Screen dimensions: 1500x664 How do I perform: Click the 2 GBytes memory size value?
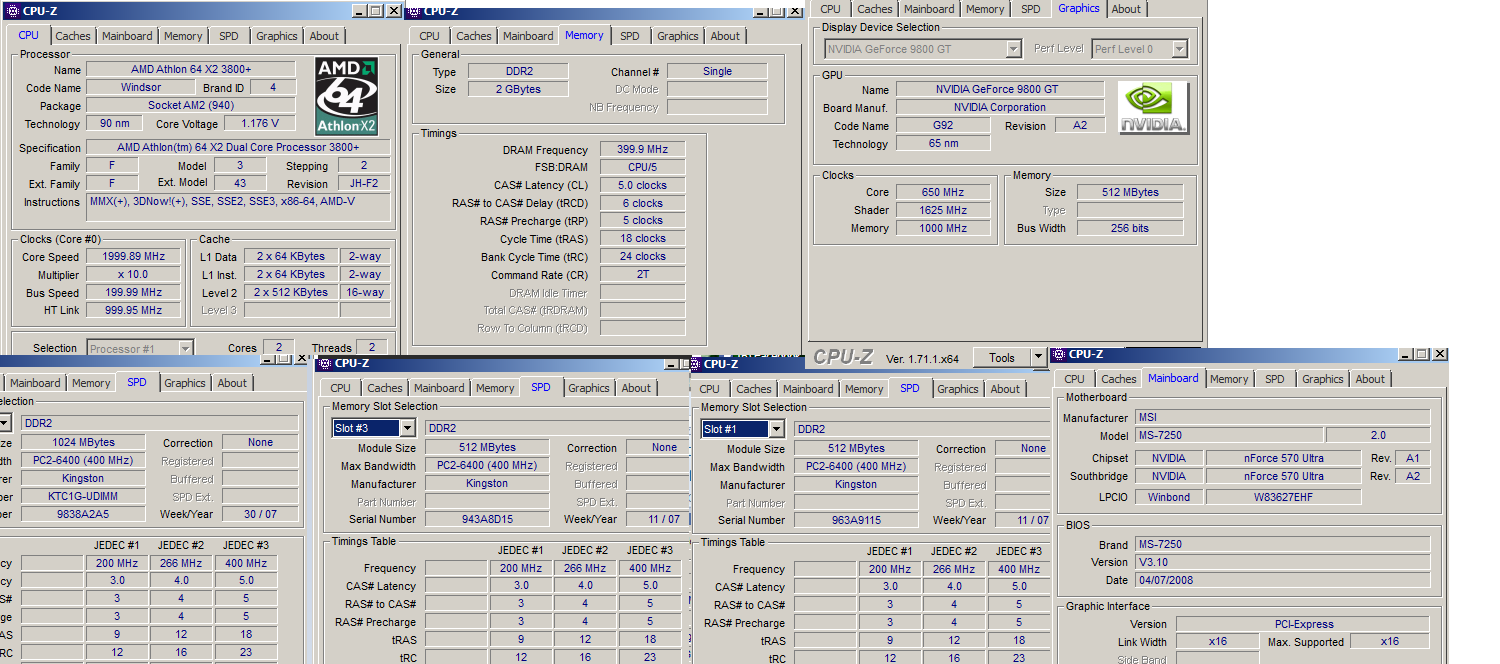pyautogui.click(x=517, y=89)
